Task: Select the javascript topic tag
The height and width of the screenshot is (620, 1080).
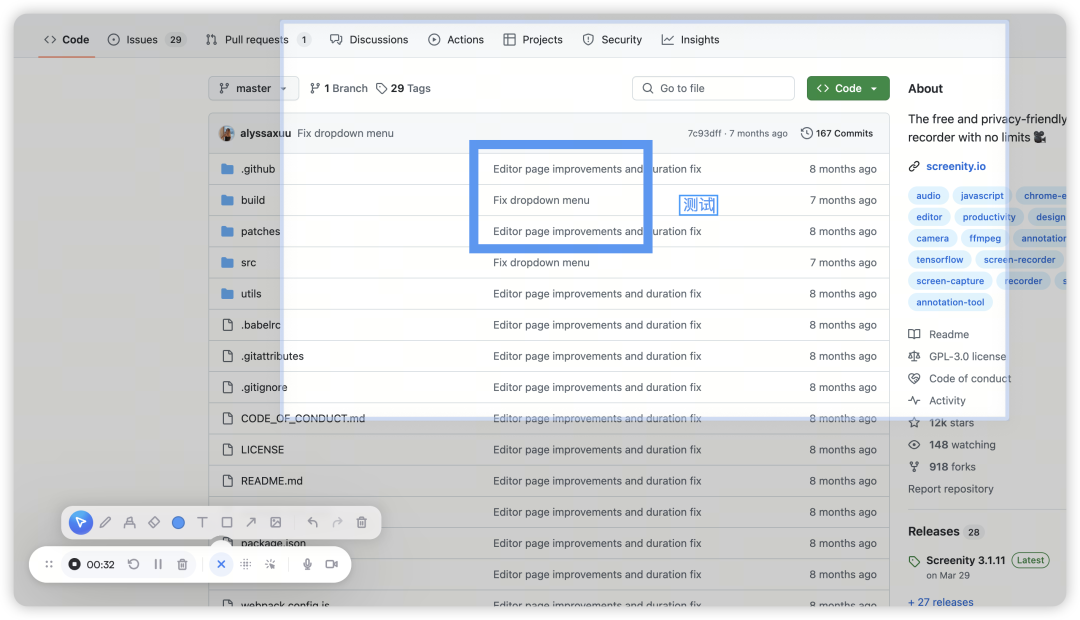Action: point(982,196)
